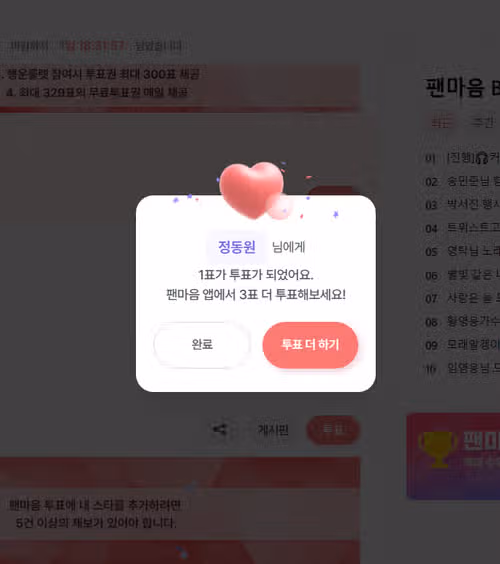The height and width of the screenshot is (564, 500).
Task: Click the 행운룰렛 투표권 300표 banner text
Action: (104, 74)
